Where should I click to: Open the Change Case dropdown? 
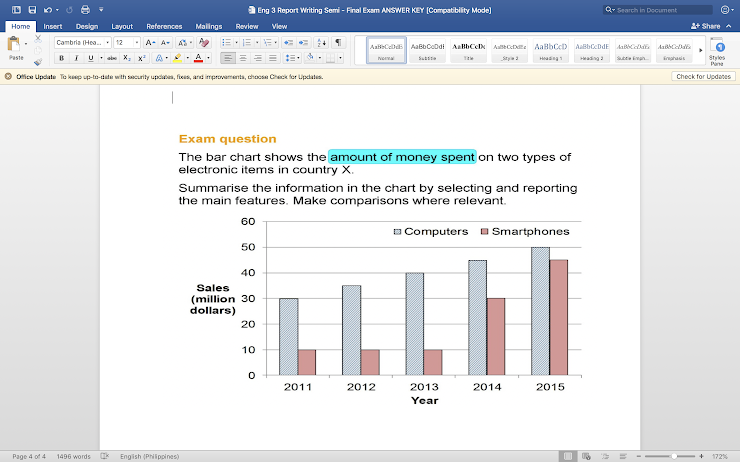(x=185, y=42)
